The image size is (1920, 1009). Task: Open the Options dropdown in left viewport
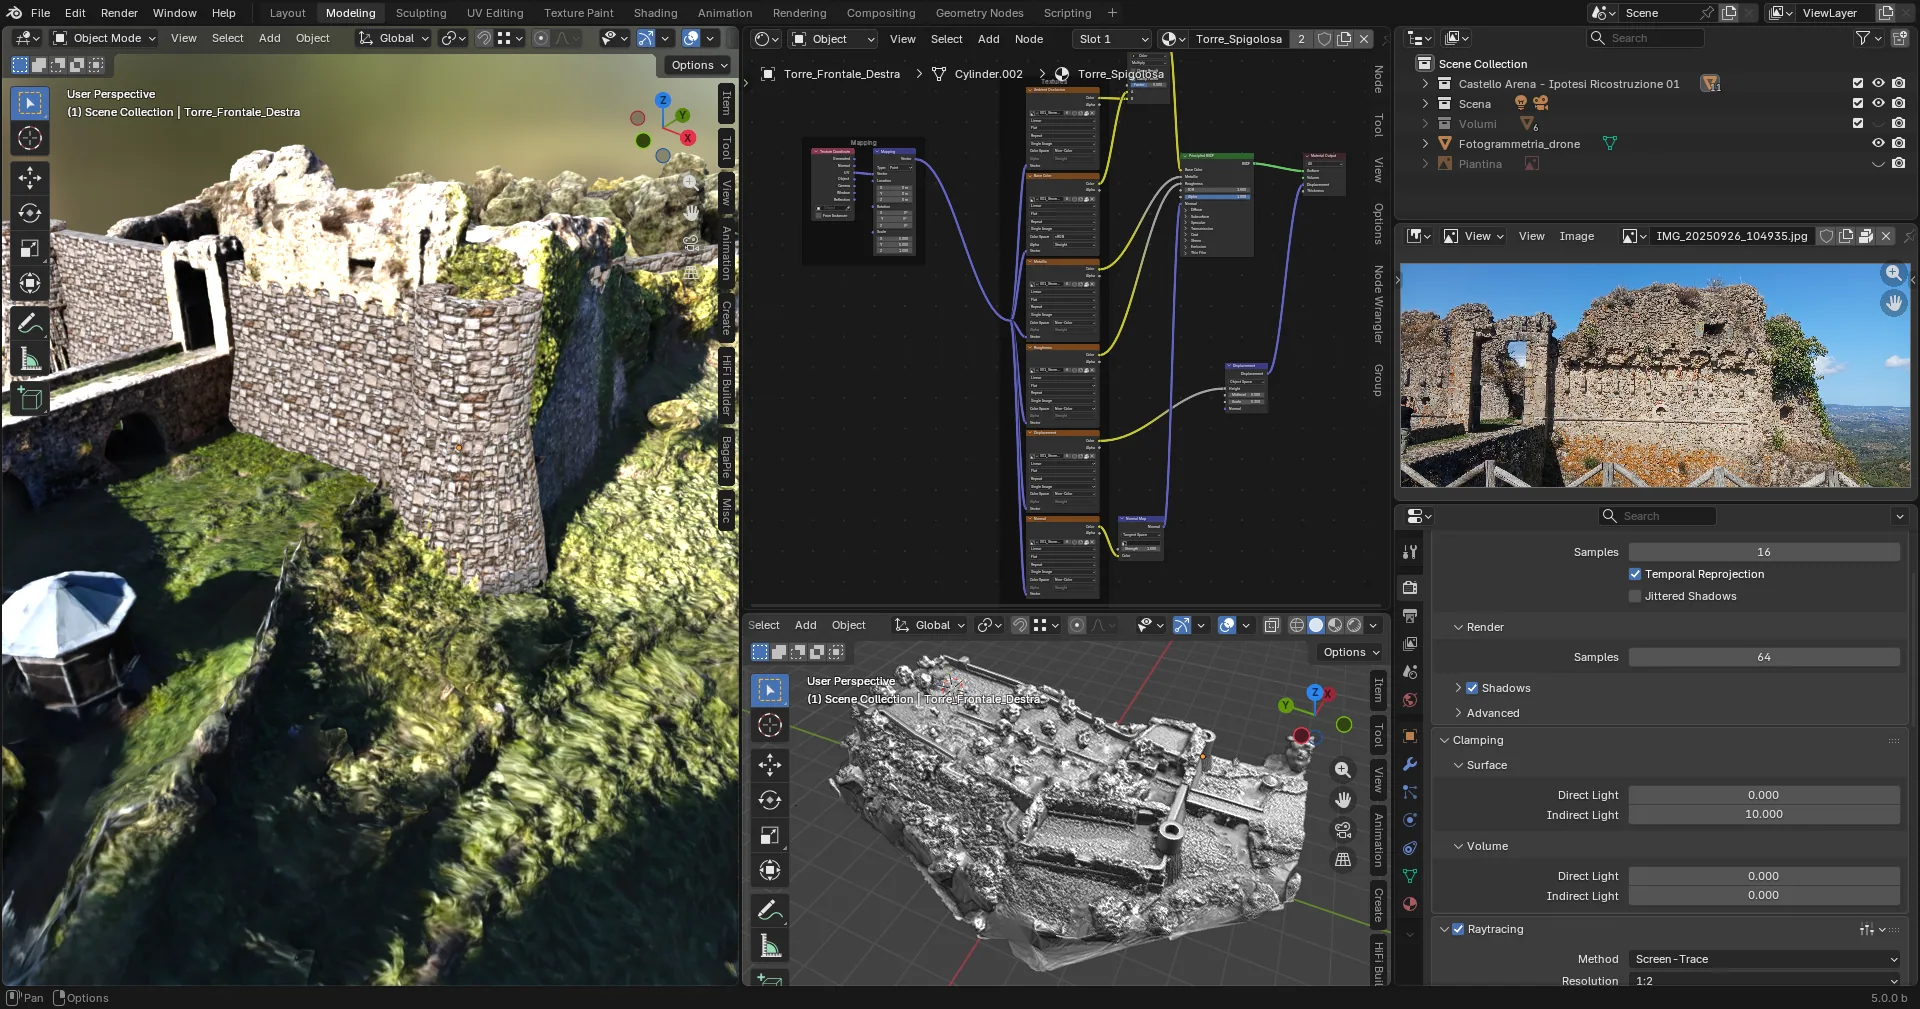[698, 65]
